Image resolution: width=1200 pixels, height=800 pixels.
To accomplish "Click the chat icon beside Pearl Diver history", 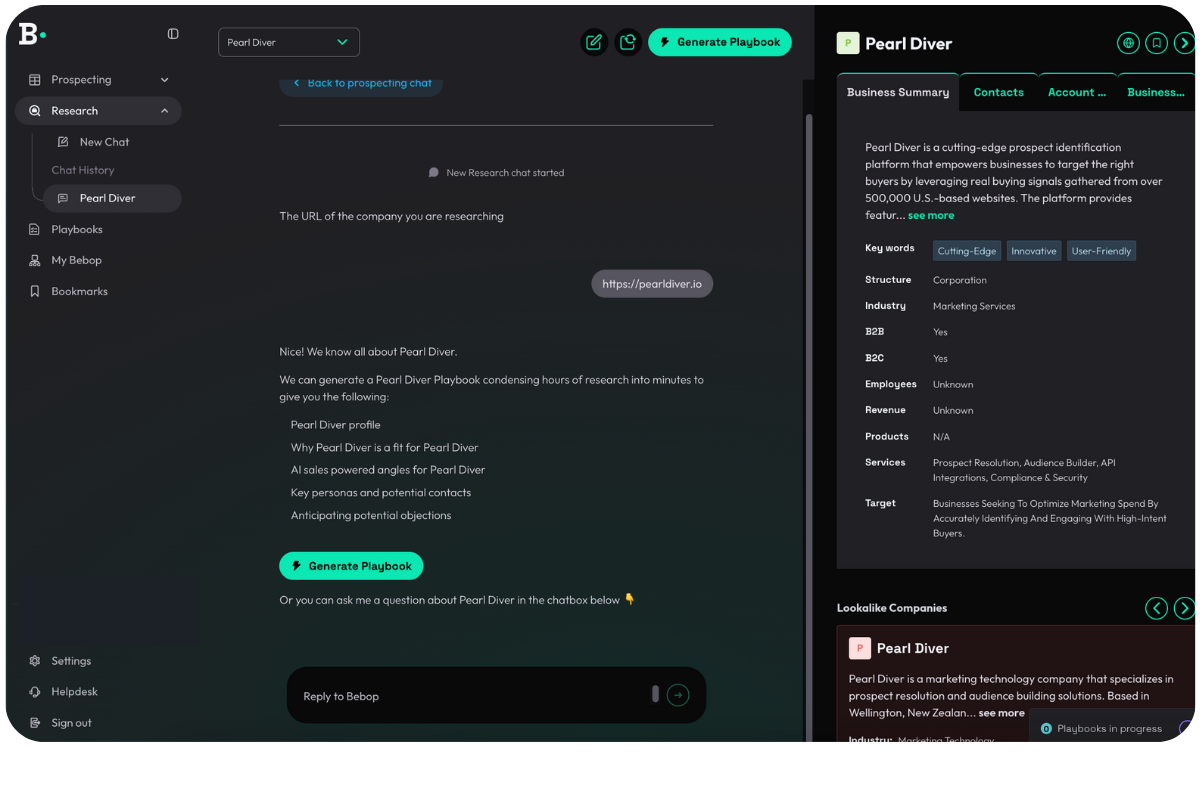I will pyautogui.click(x=63, y=198).
